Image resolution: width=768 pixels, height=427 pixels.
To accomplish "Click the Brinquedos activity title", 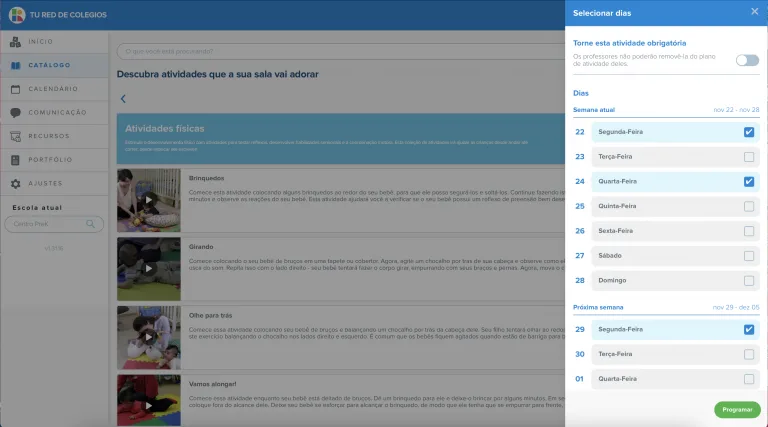I will 206,178.
